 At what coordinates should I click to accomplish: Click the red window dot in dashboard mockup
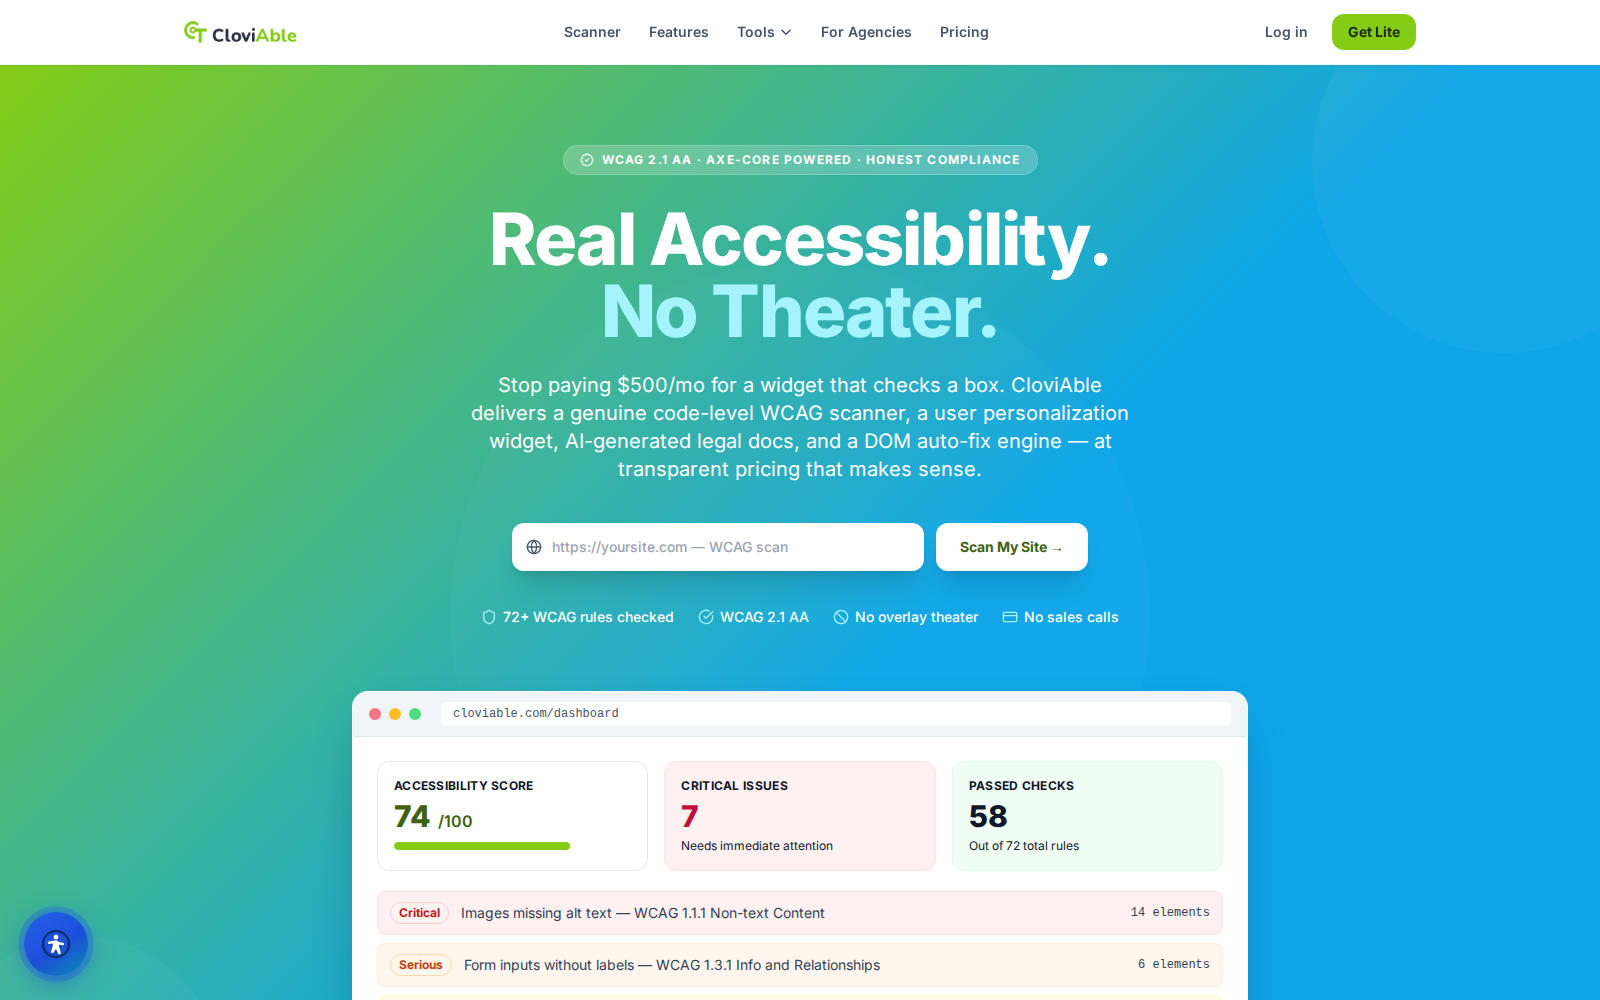375,714
